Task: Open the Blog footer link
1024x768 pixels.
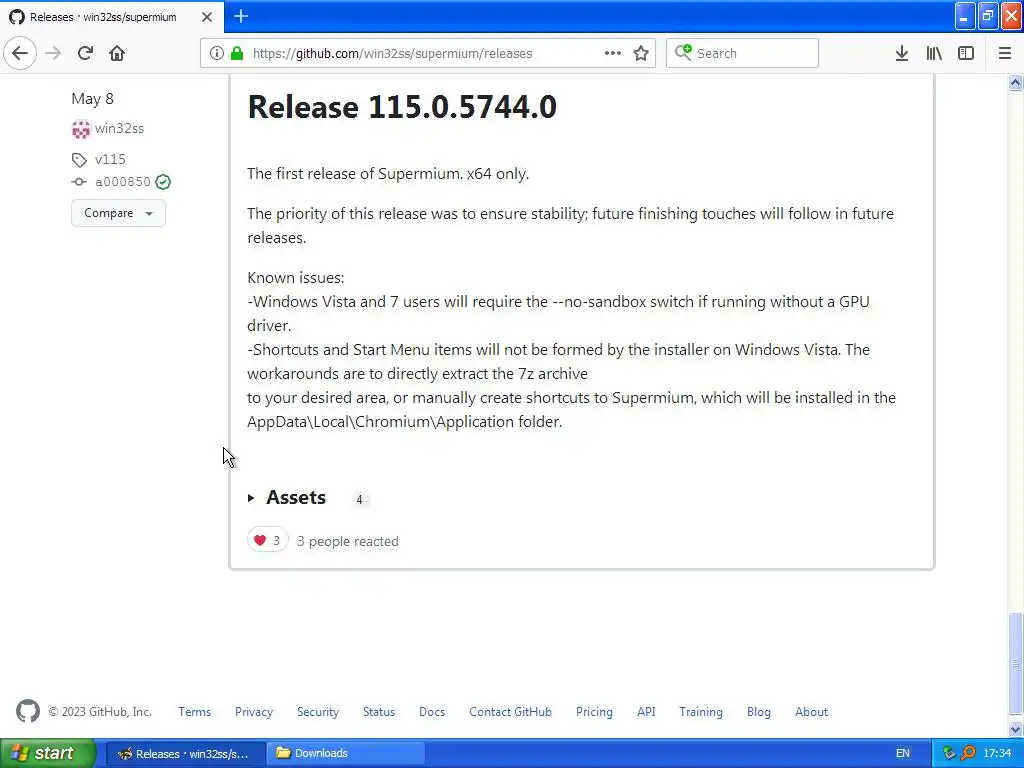Action: click(x=759, y=712)
